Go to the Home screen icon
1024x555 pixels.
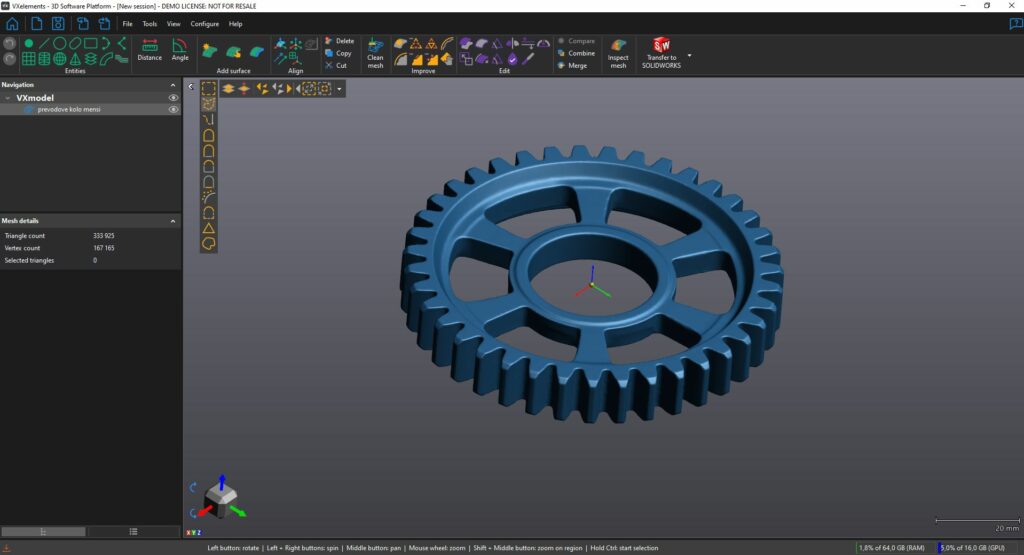coord(12,23)
